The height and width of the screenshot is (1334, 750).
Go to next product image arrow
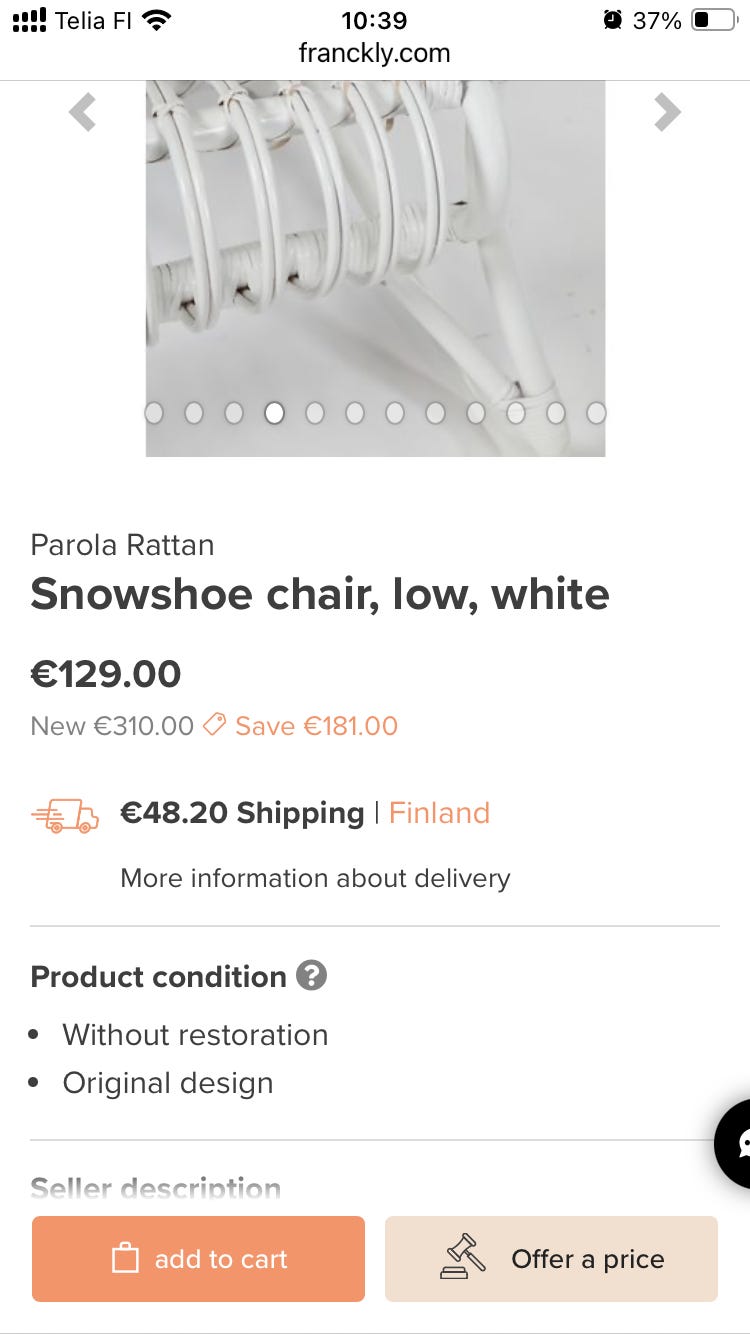pos(667,112)
